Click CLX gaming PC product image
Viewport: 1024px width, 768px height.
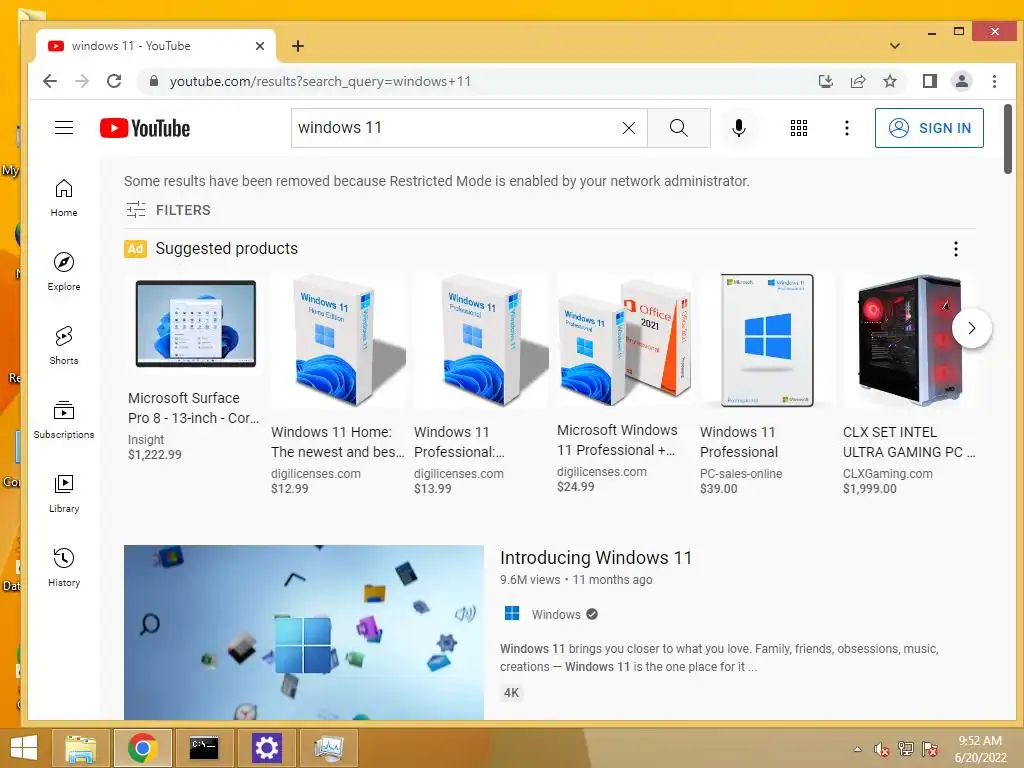point(909,340)
